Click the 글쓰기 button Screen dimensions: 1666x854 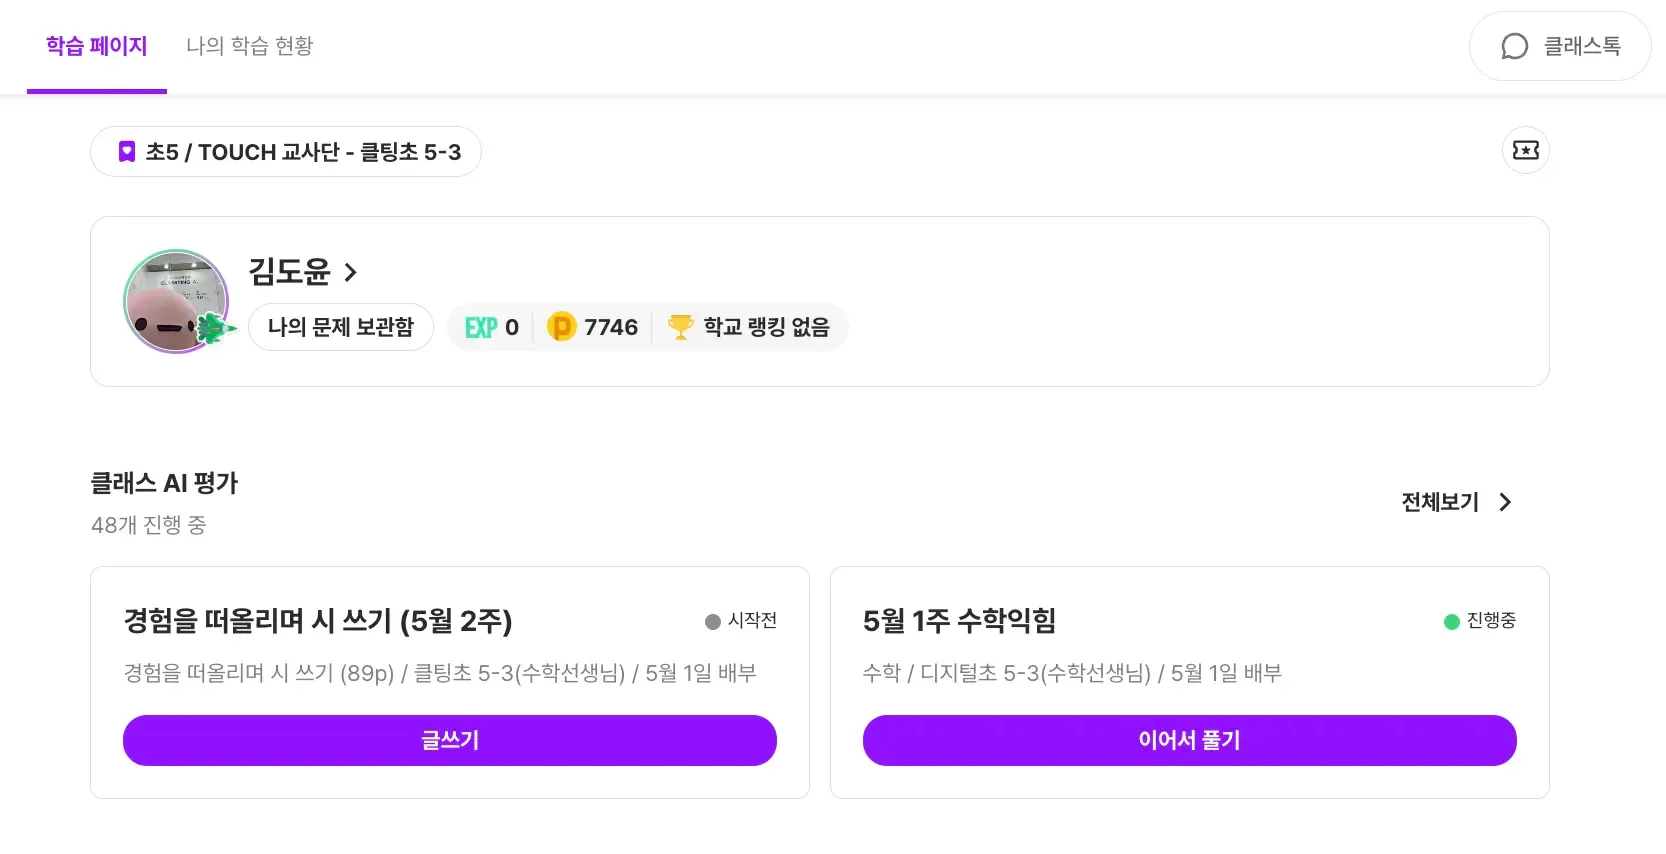click(450, 740)
